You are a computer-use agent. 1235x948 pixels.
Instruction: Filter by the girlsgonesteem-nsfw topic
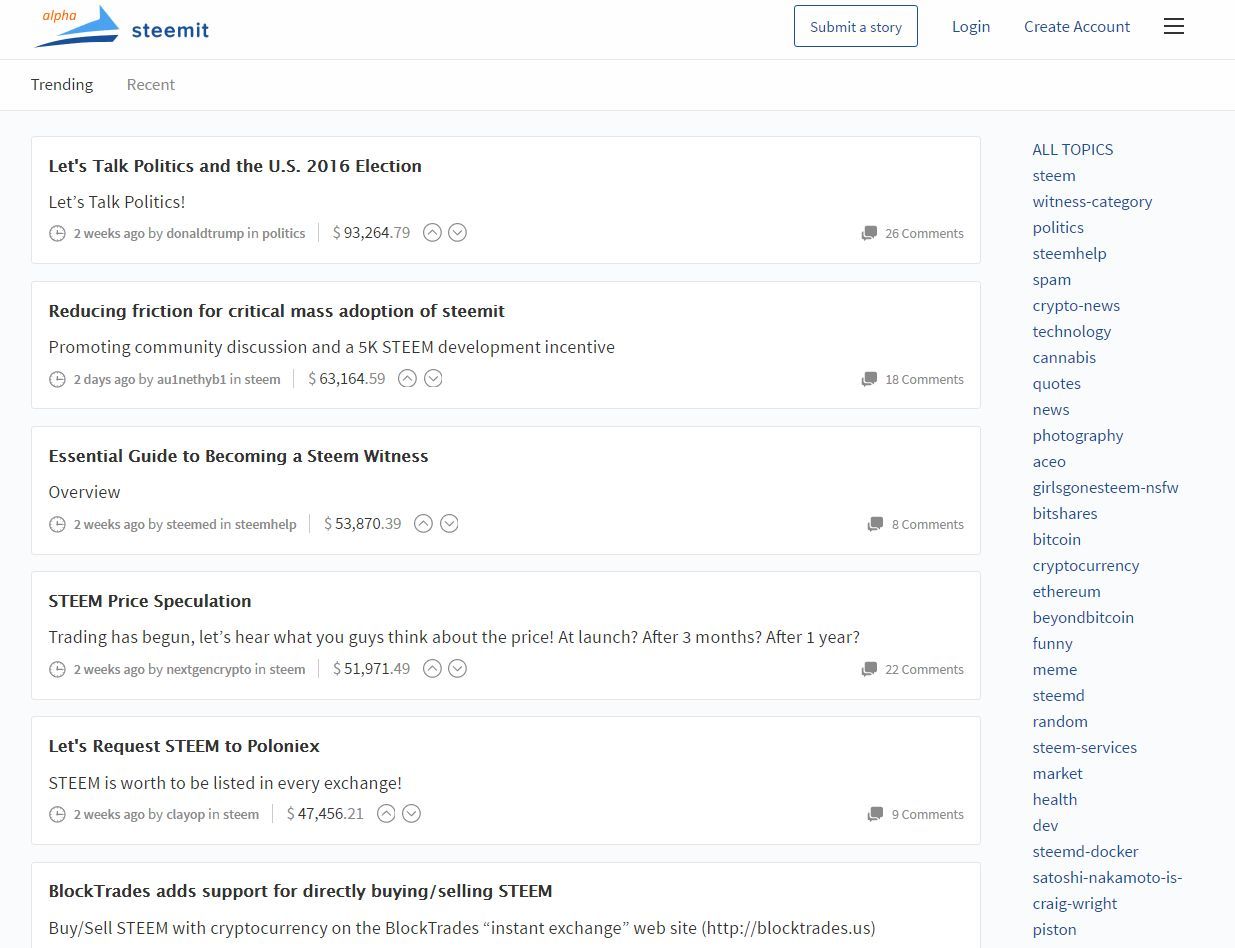pos(1106,488)
